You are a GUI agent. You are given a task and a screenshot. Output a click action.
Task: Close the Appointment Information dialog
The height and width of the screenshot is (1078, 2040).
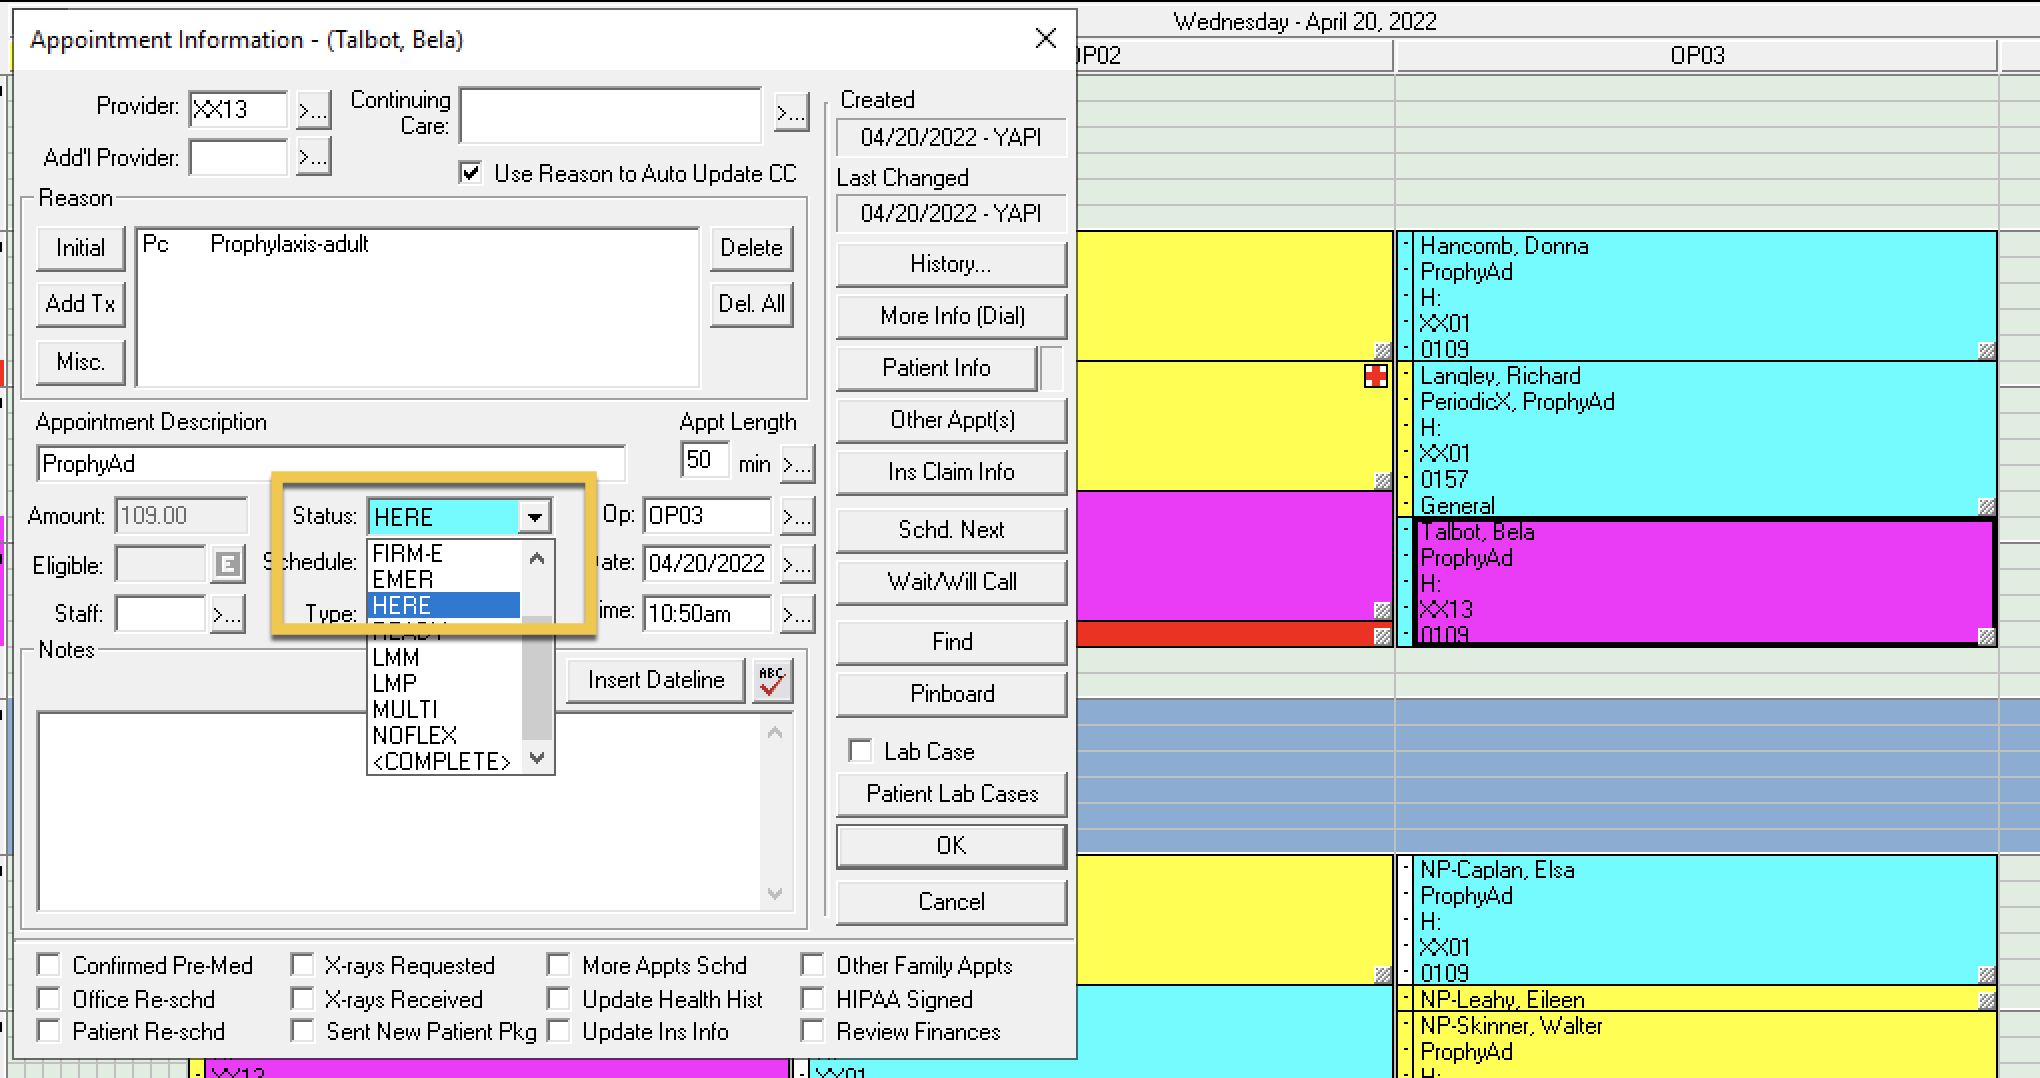pyautogui.click(x=1046, y=39)
